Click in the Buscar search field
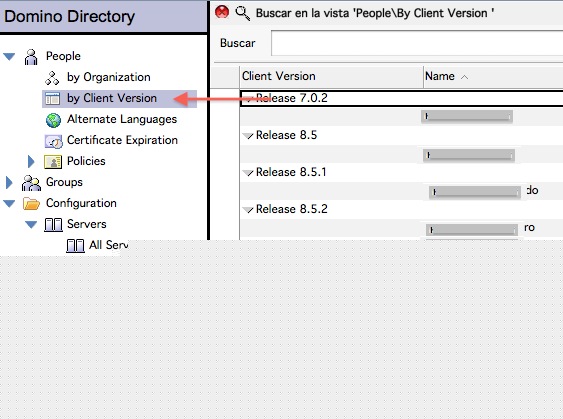 (x=417, y=43)
